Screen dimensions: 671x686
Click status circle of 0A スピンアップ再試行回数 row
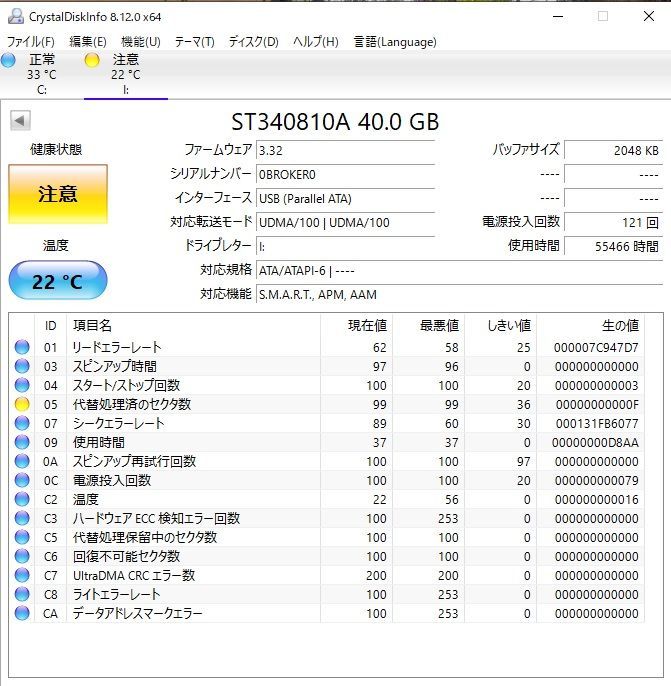[22, 461]
